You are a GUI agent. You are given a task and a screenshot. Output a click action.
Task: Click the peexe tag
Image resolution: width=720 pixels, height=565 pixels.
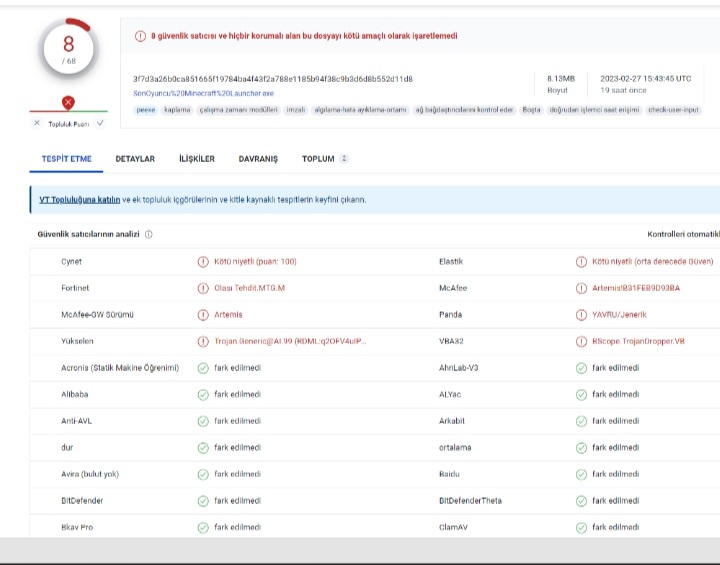pyautogui.click(x=146, y=110)
